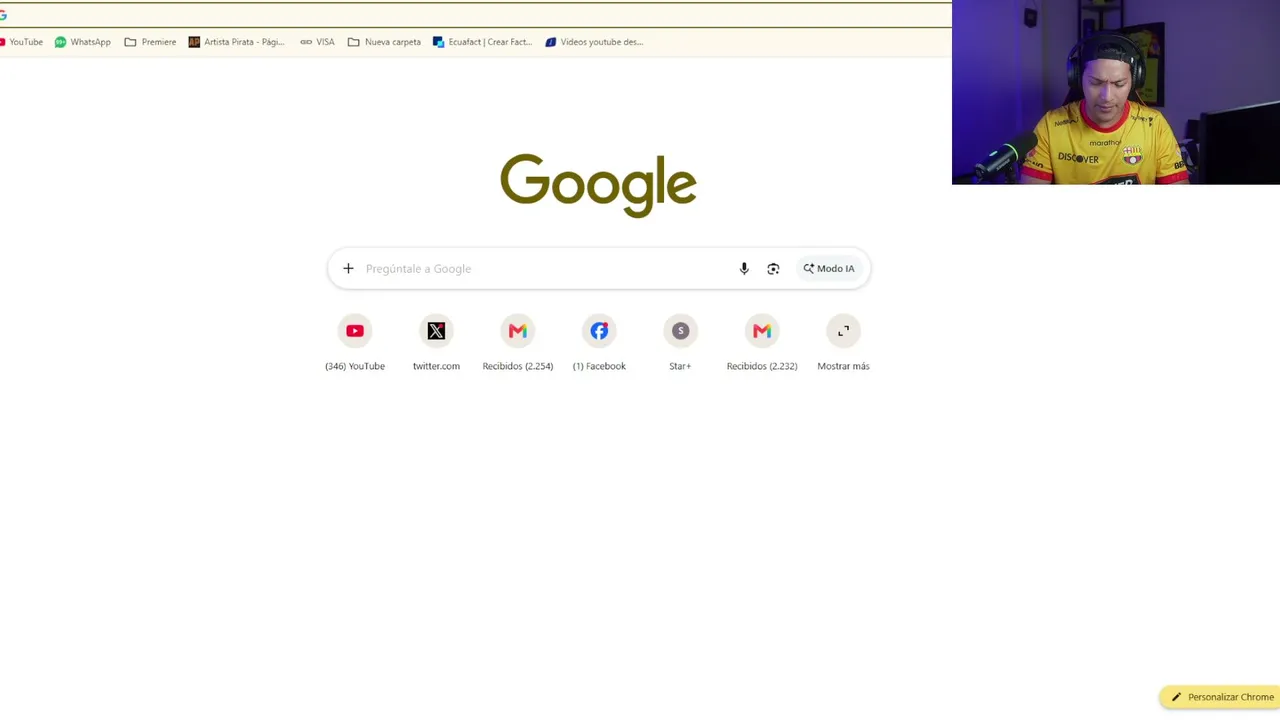
Task: Expand shortcuts with Mostrar más
Action: point(843,343)
